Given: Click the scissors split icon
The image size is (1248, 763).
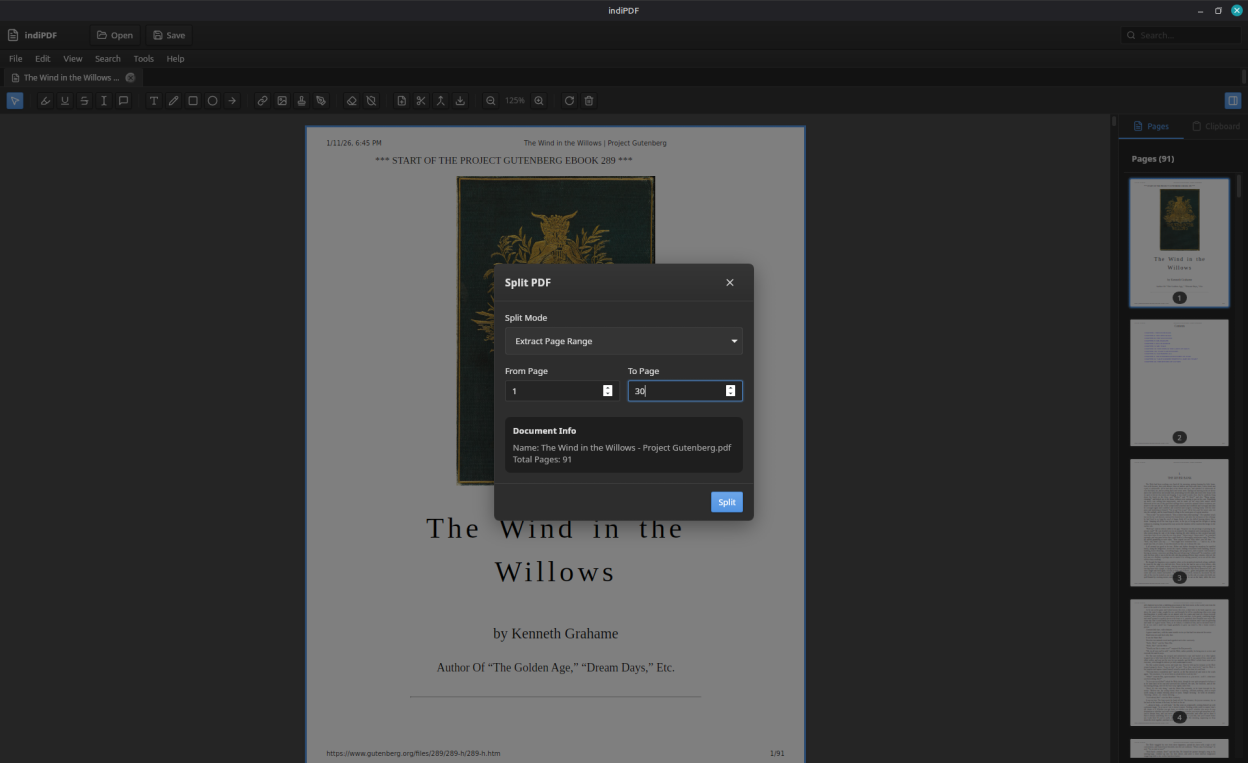Looking at the screenshot, I should (421, 101).
